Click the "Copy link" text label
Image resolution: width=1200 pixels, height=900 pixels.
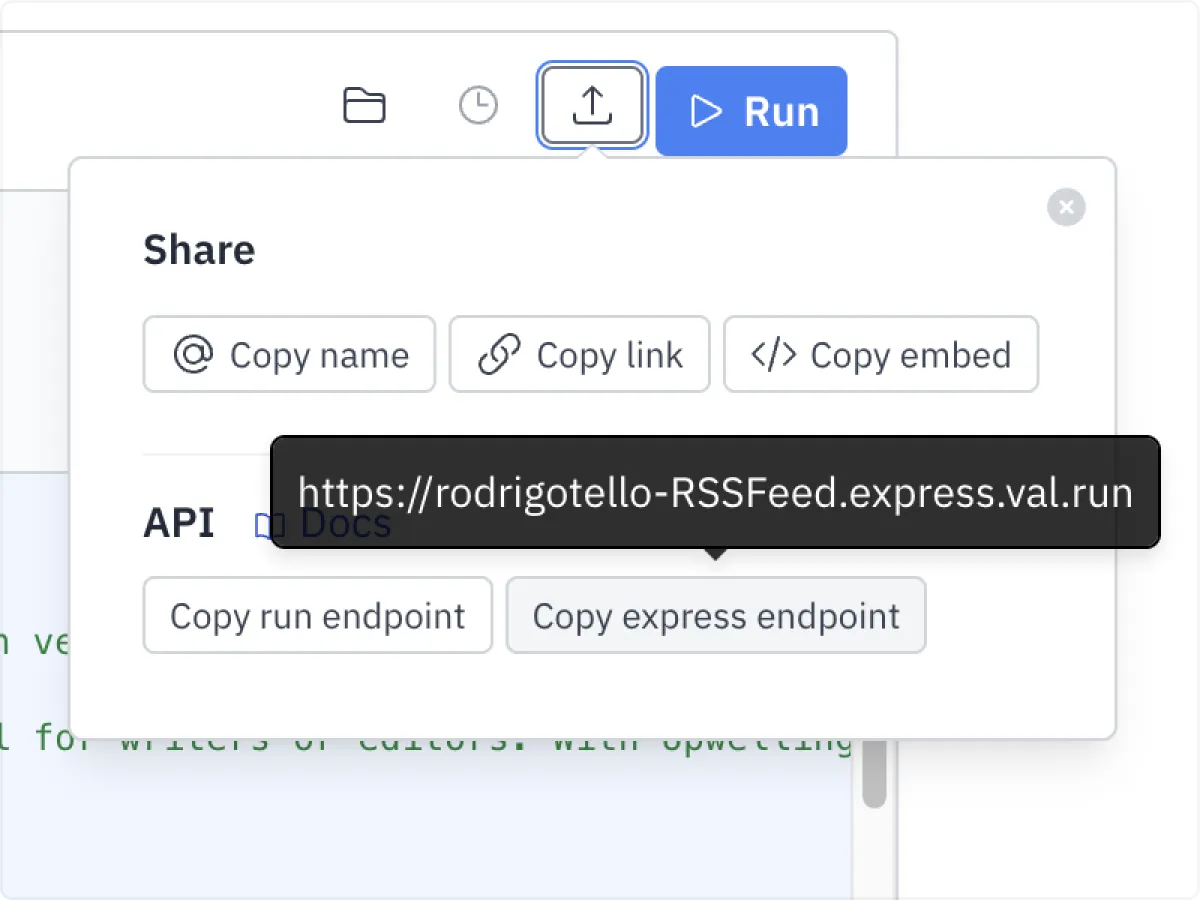609,355
